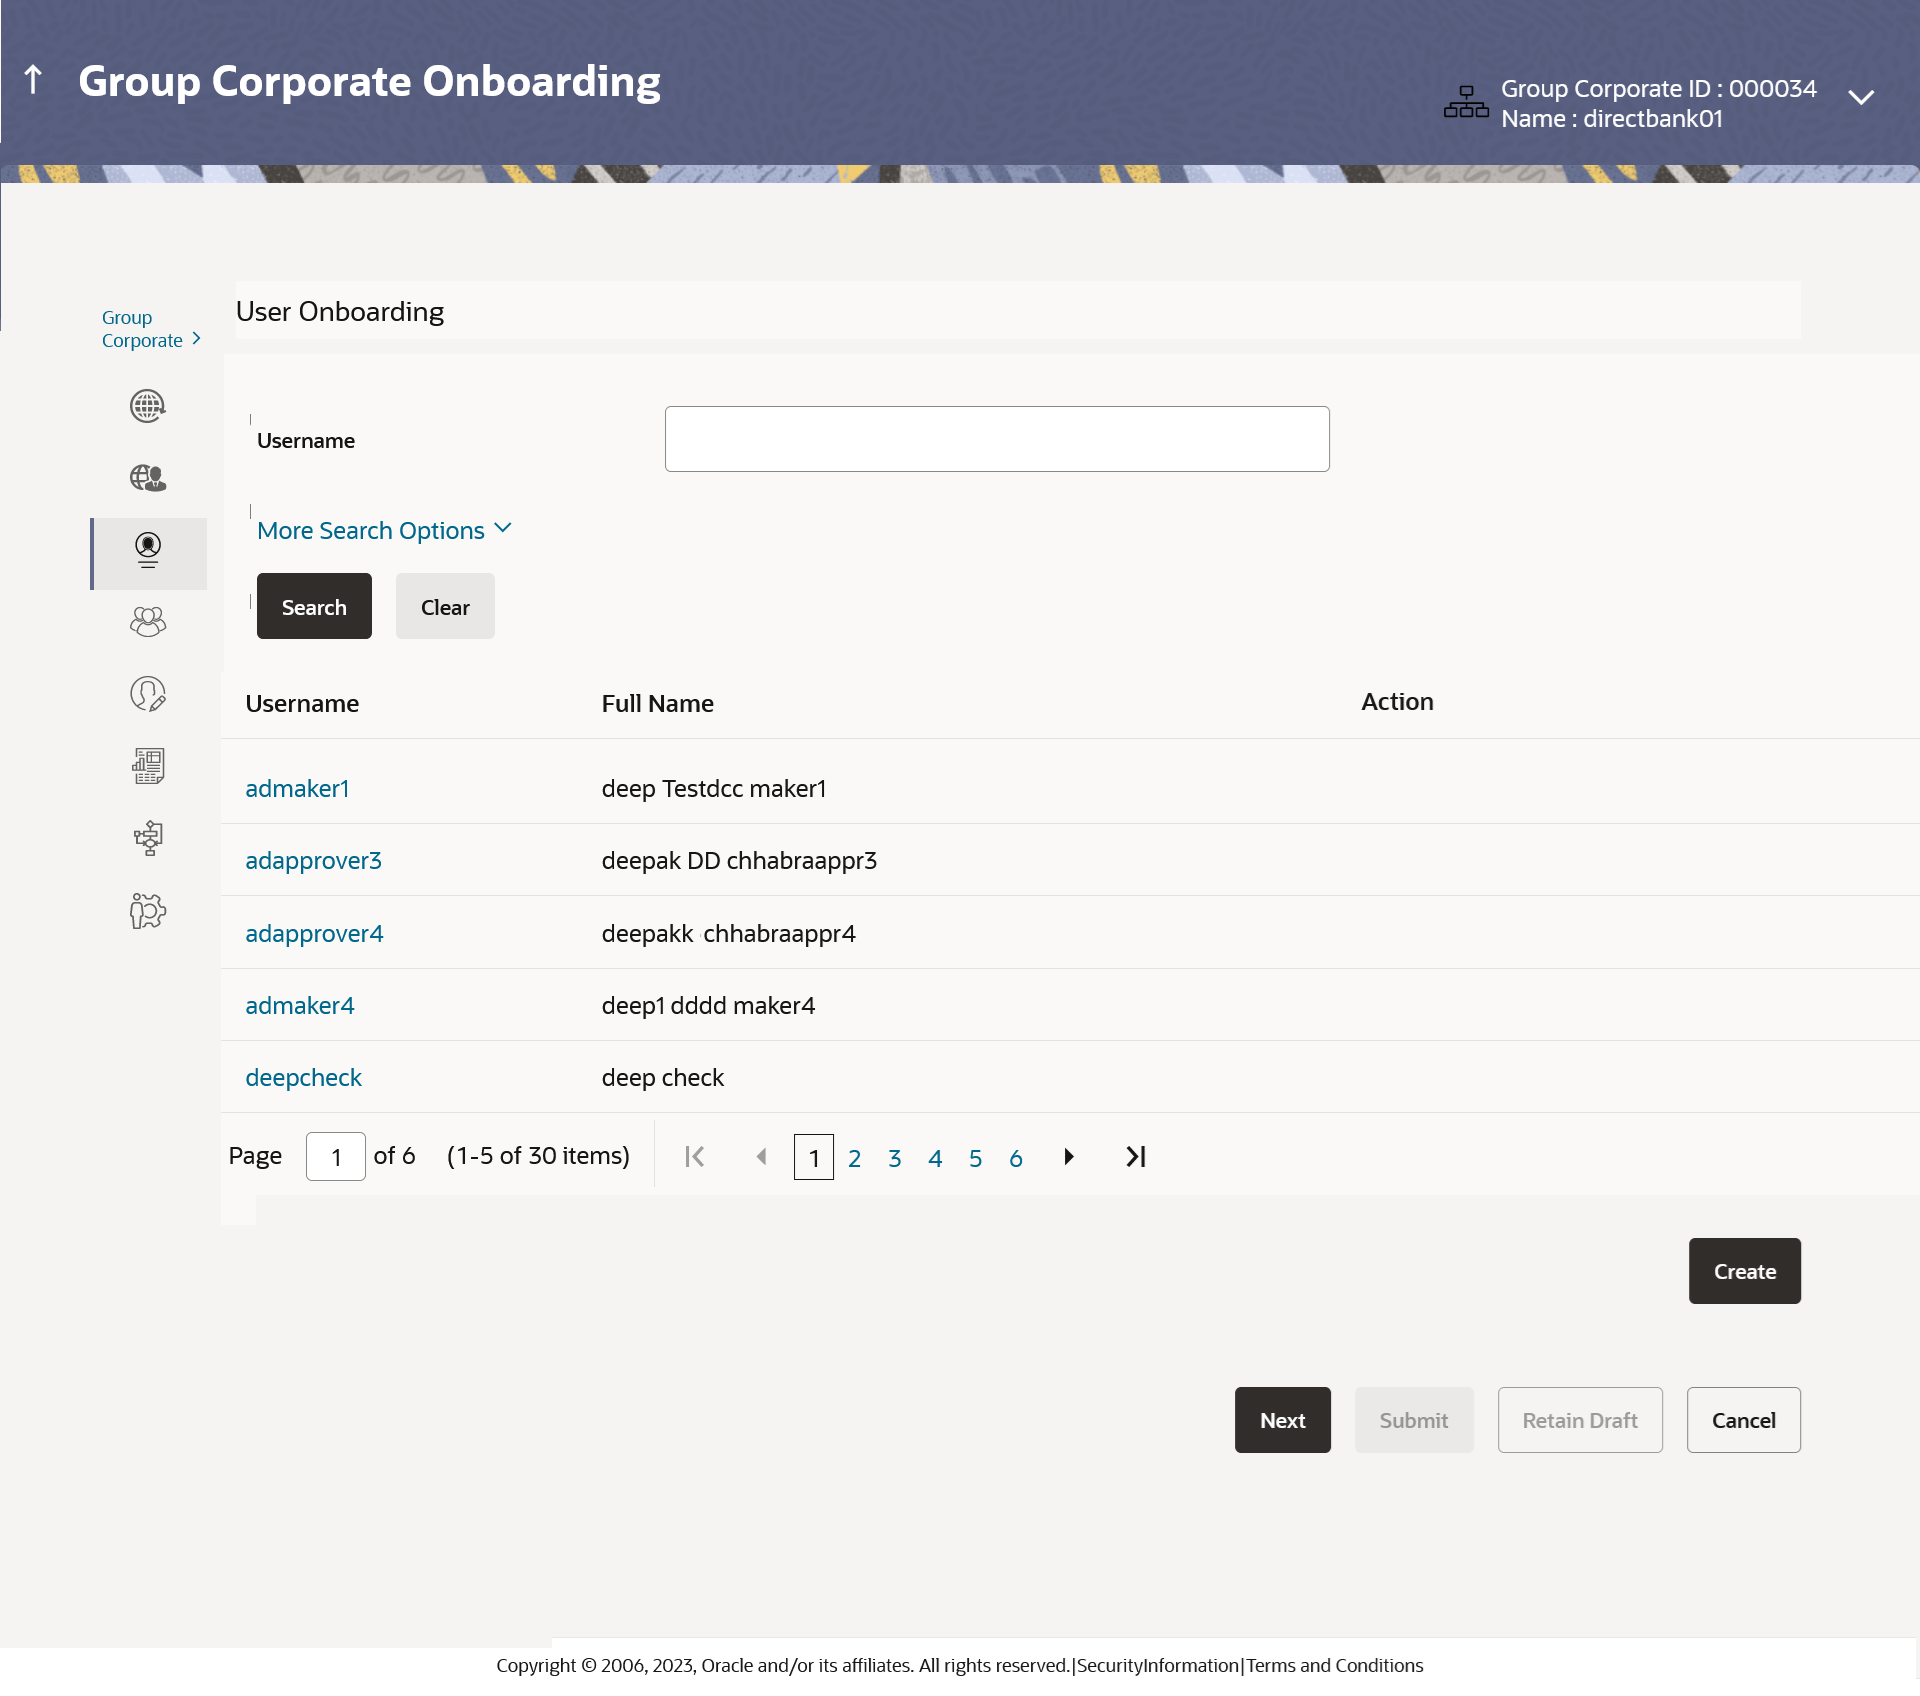
Task: Jump to last page of results
Action: (1135, 1157)
